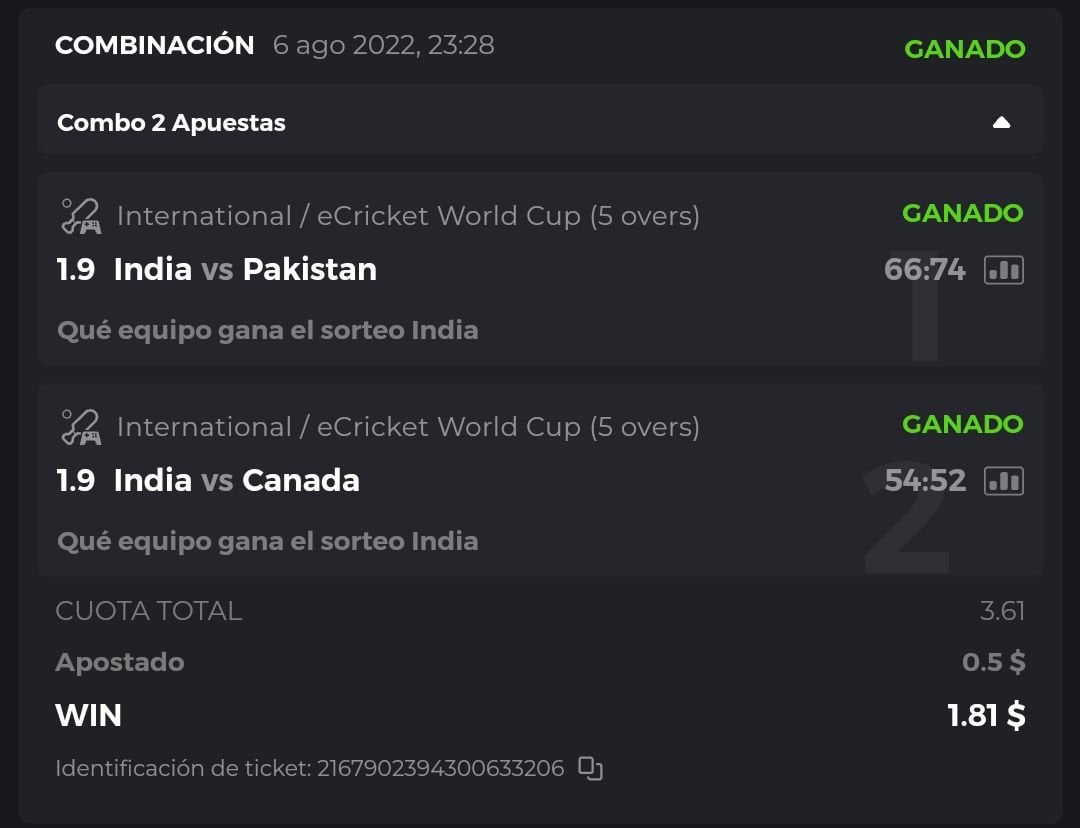1080x828 pixels.
Task: Click eCricket icon of India vs Canada bet
Action: point(80,427)
